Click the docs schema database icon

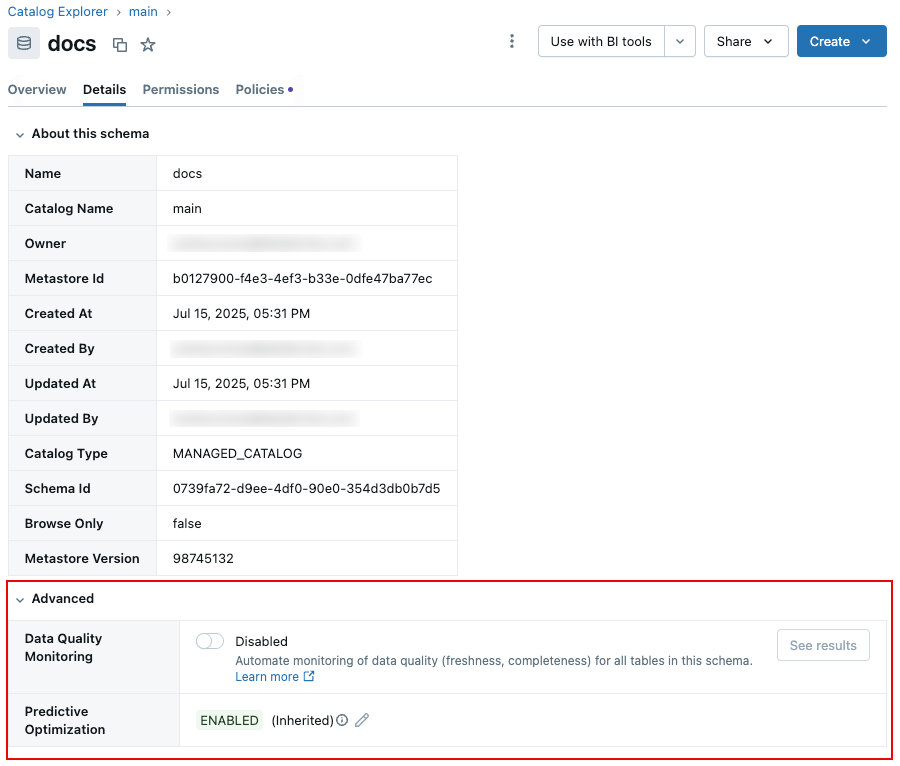click(24, 43)
